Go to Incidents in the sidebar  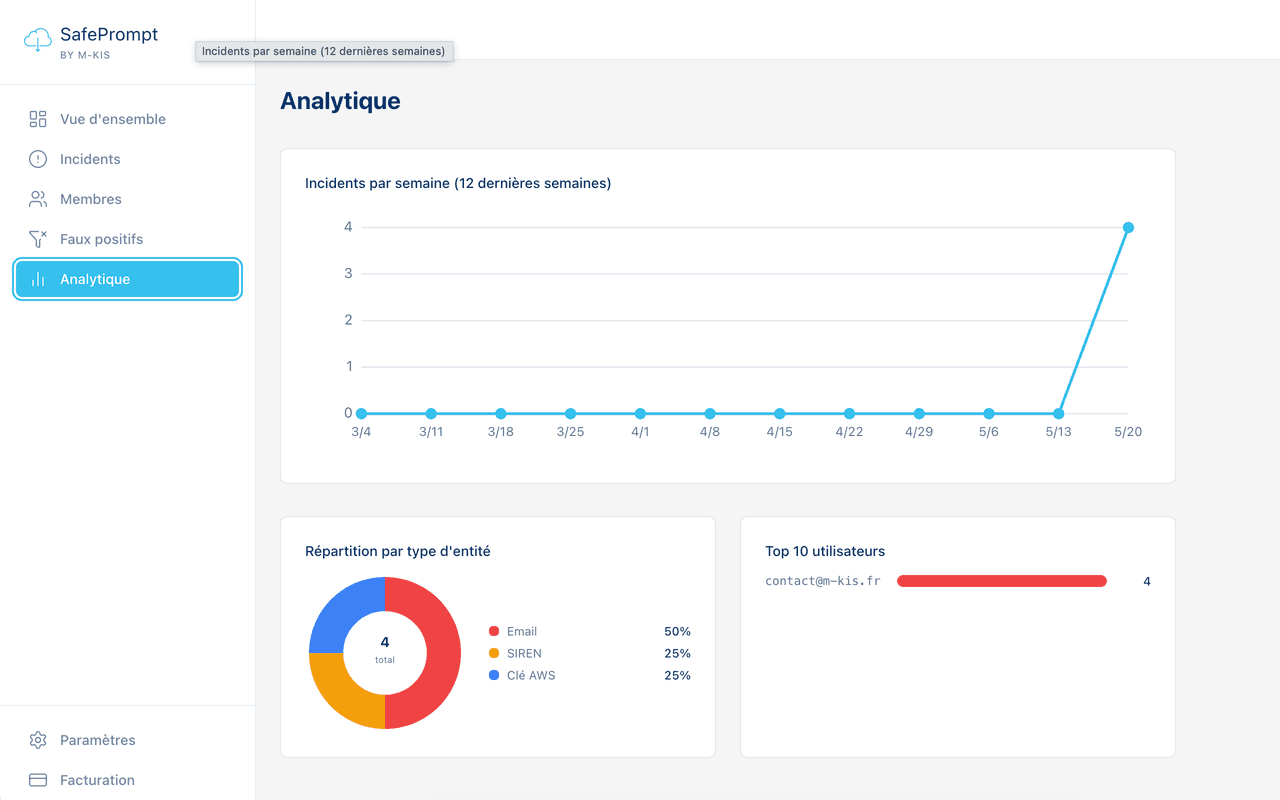[x=128, y=159]
